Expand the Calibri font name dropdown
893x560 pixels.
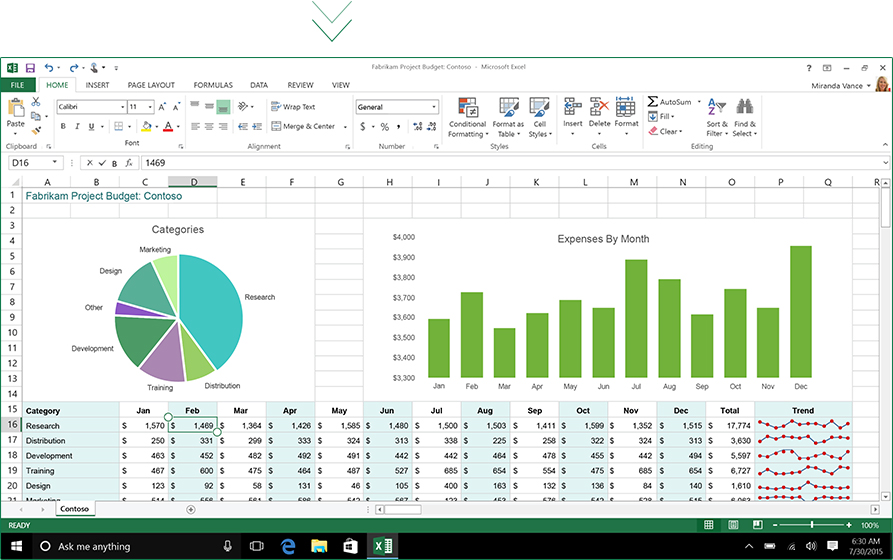point(122,107)
